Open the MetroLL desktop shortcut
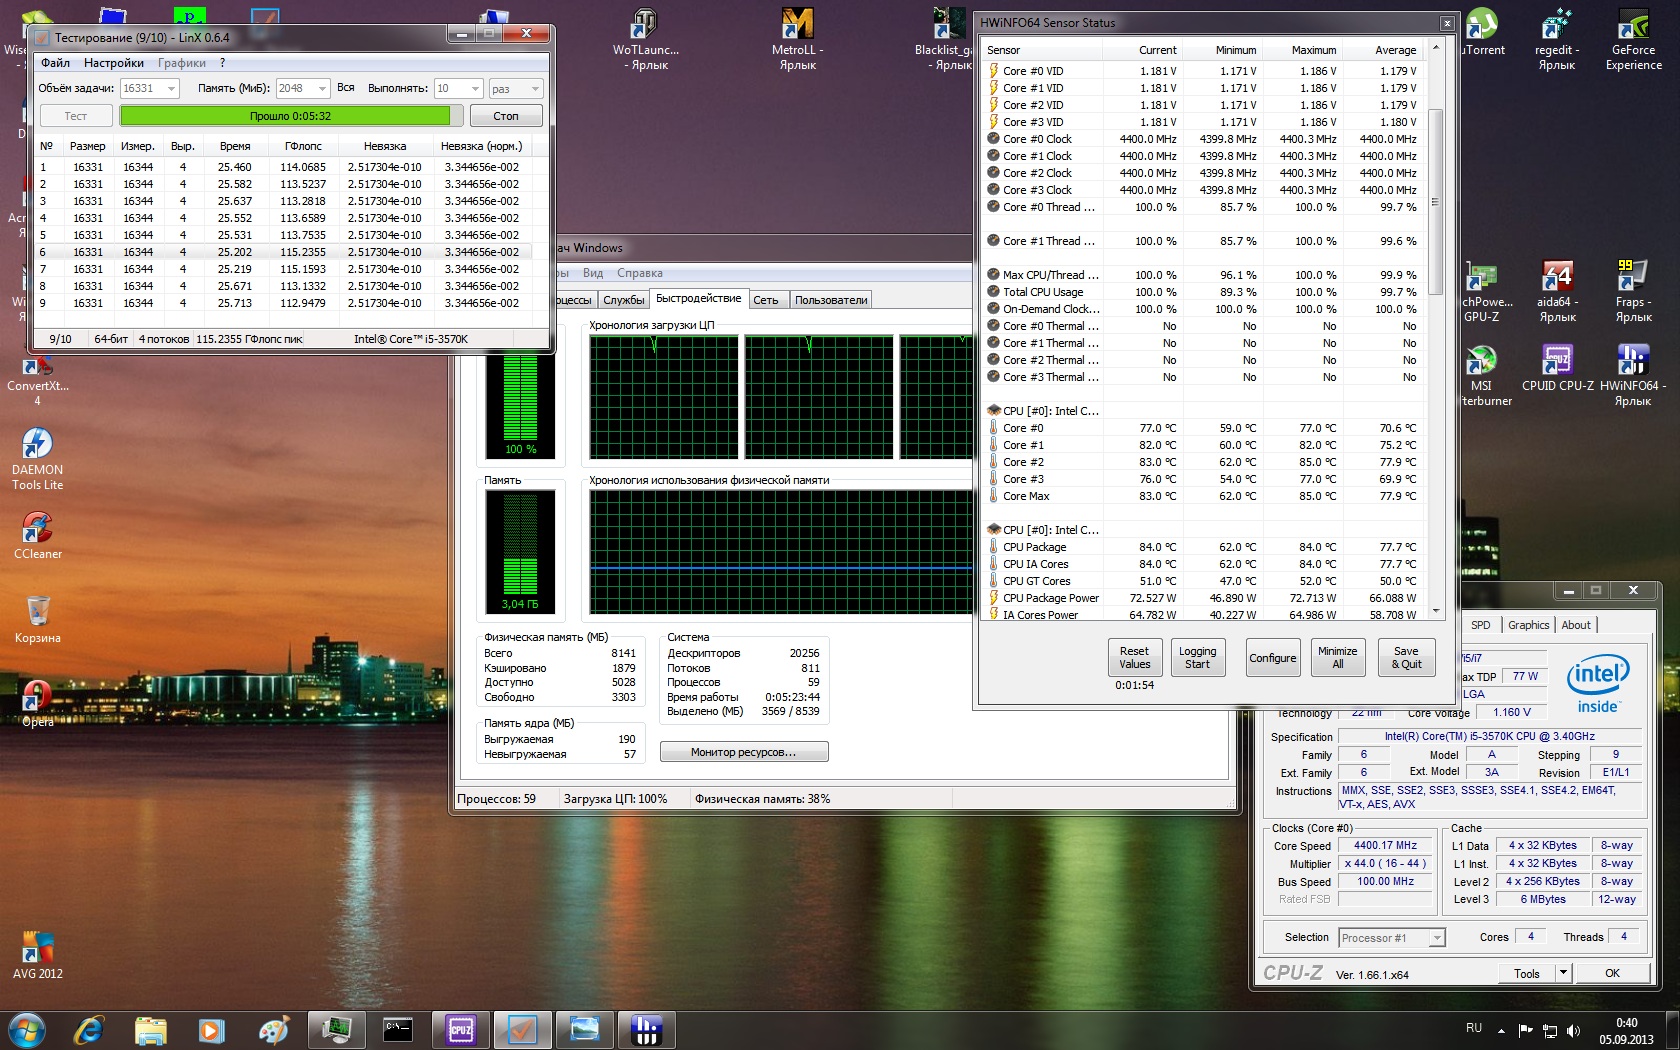 [x=797, y=39]
